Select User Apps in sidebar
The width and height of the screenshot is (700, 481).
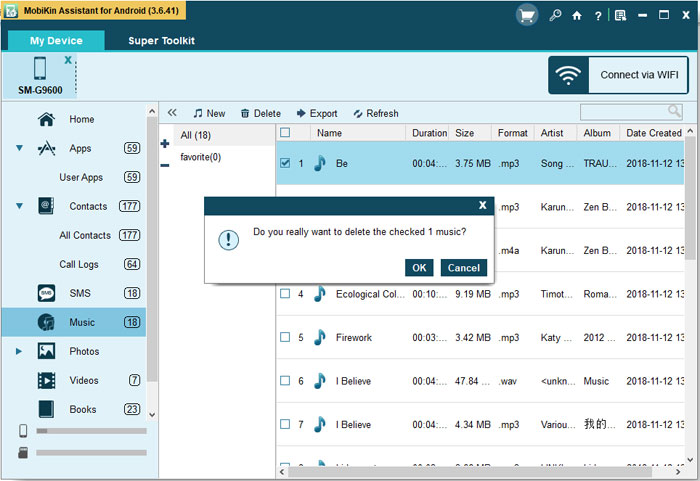coord(81,177)
